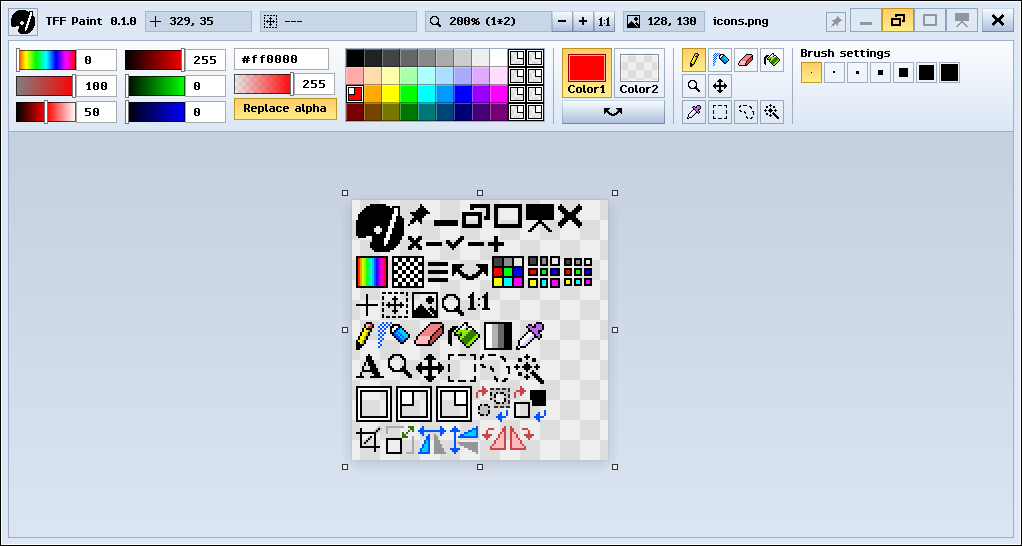
Task: Swap Color1 and Color2 with arrow button
Action: point(613,112)
